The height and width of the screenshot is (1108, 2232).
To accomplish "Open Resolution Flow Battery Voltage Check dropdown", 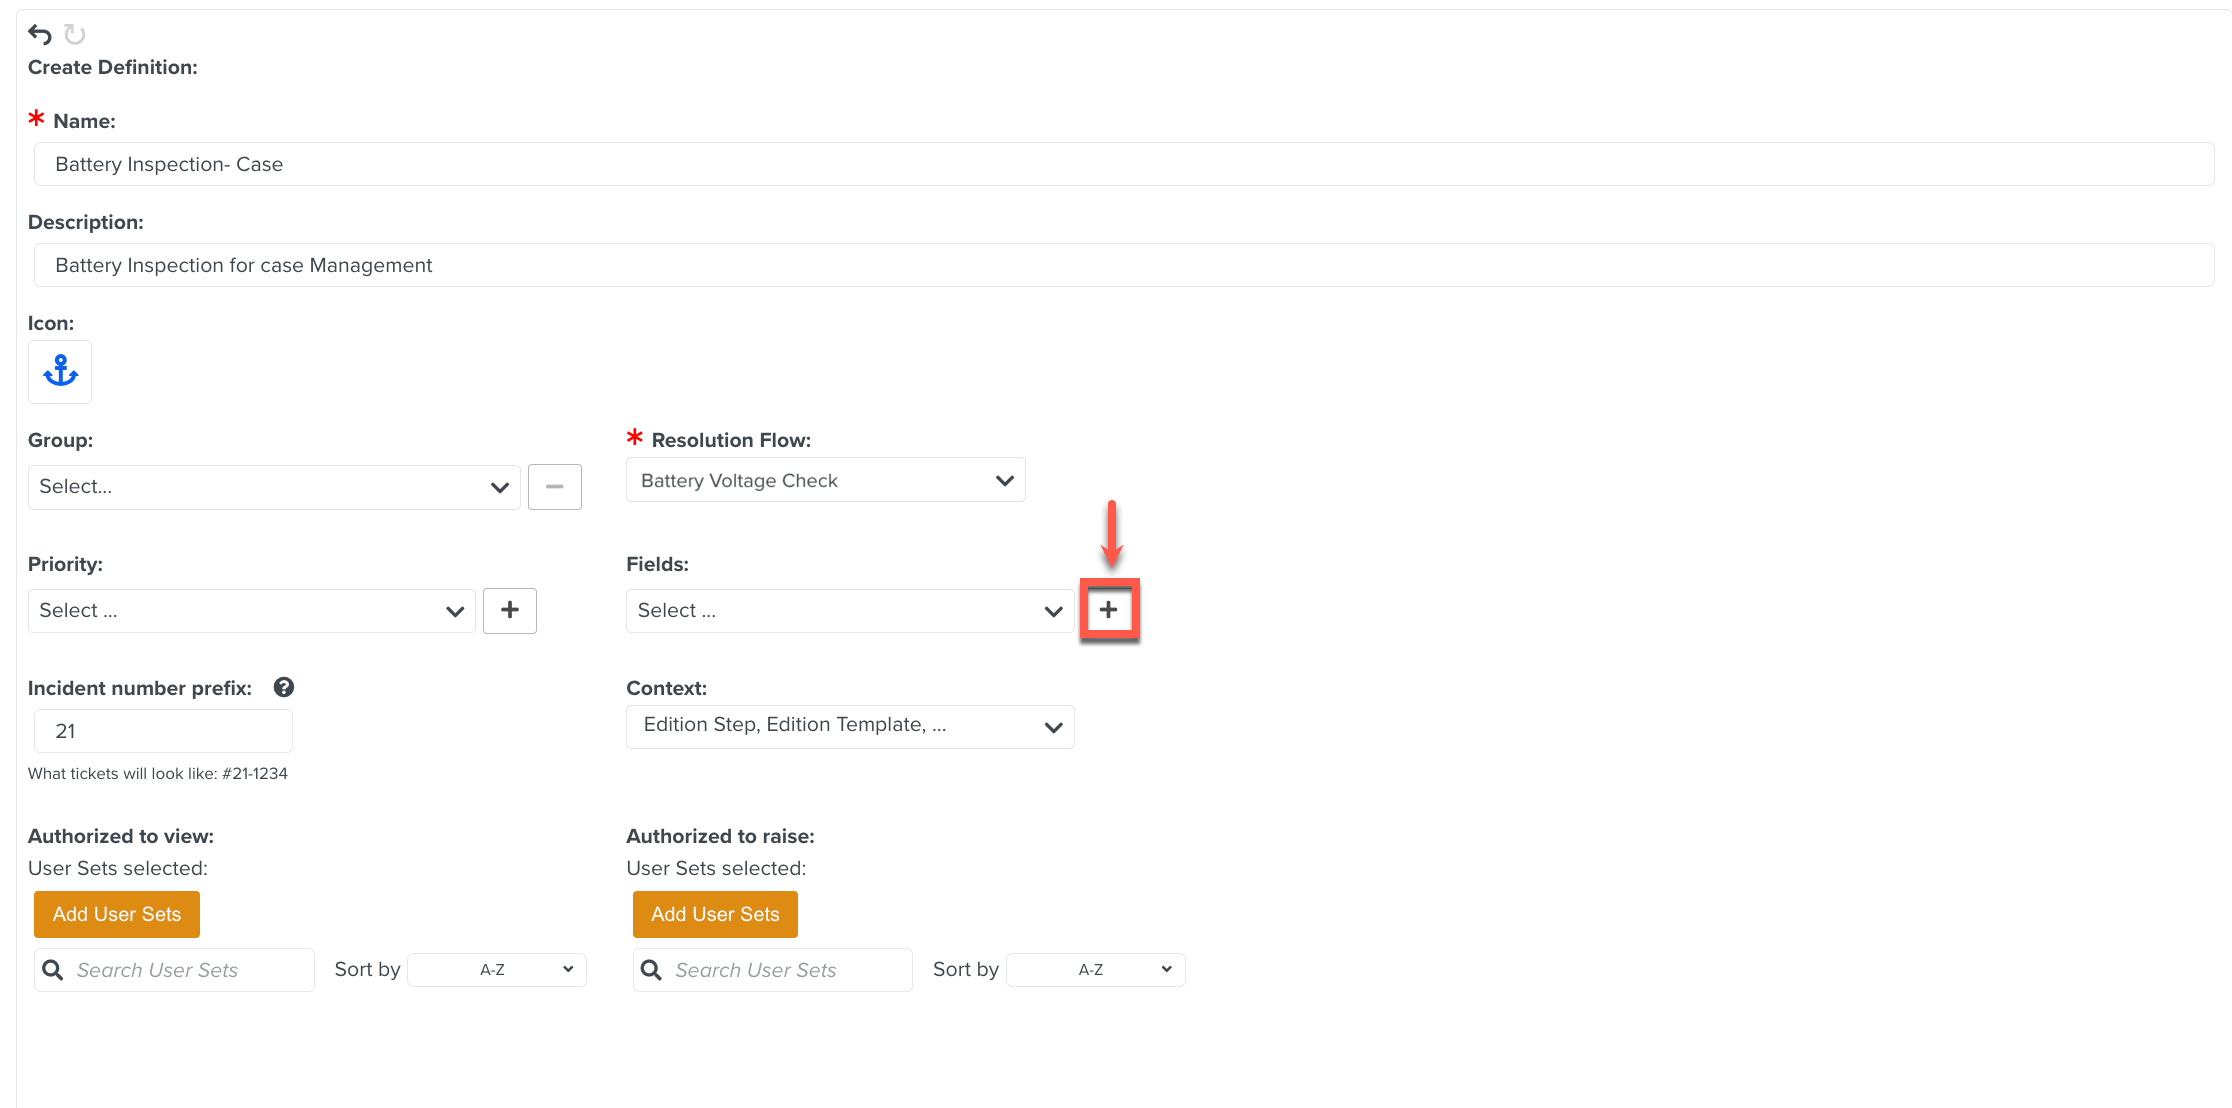I will (x=825, y=481).
